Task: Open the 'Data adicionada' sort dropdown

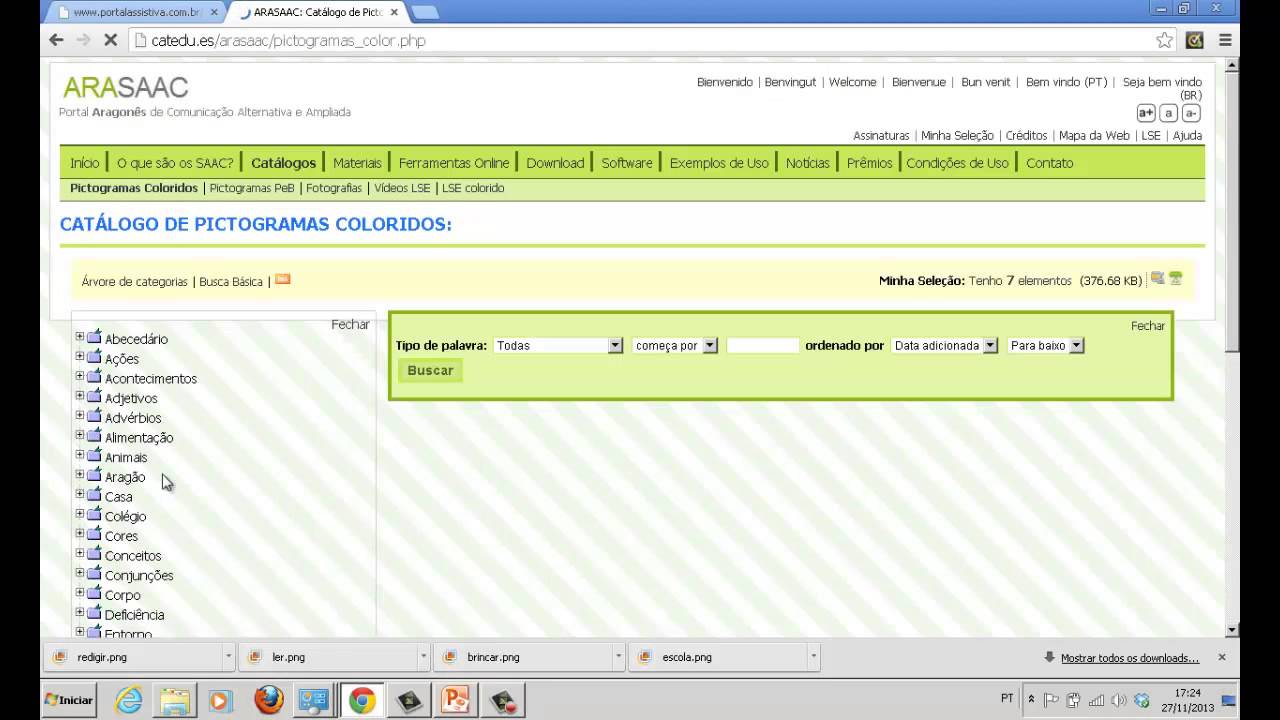Action: (944, 345)
